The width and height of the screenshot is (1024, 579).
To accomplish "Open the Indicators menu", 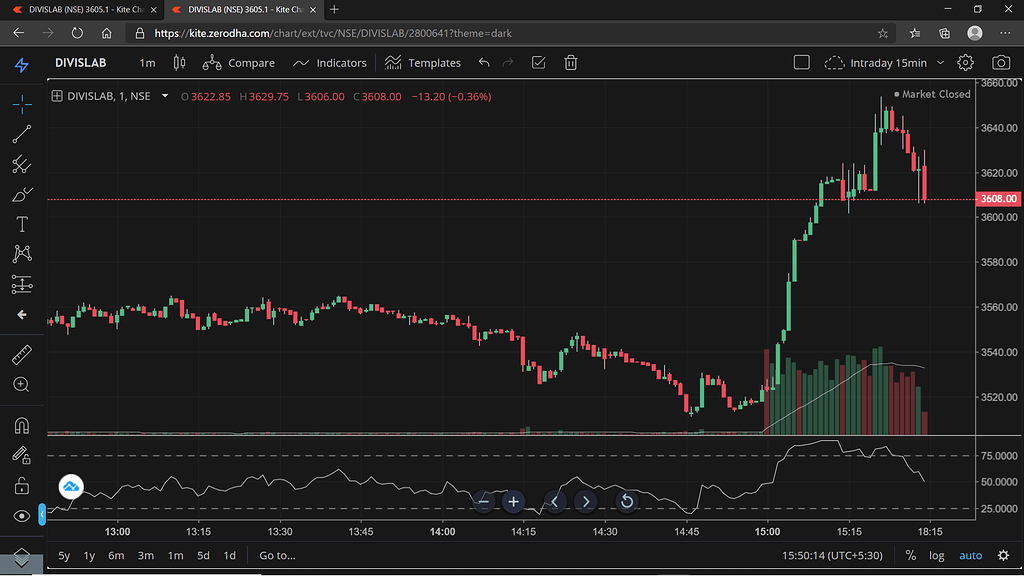I will tap(330, 62).
